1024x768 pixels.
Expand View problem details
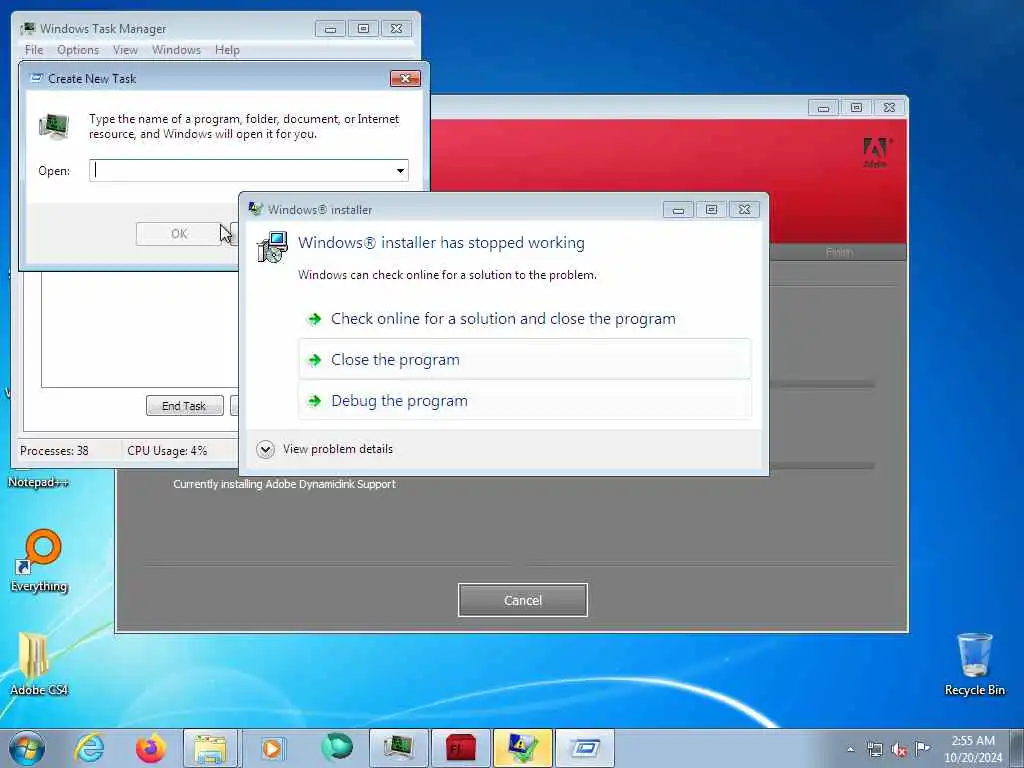pos(325,449)
